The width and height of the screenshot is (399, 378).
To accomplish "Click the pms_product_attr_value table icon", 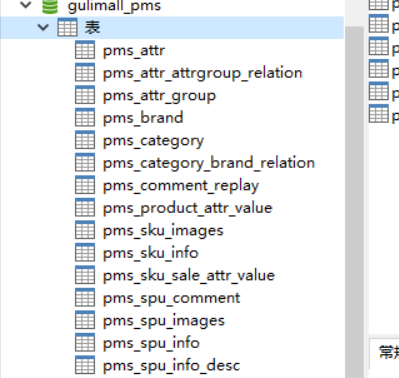I will tap(85, 207).
